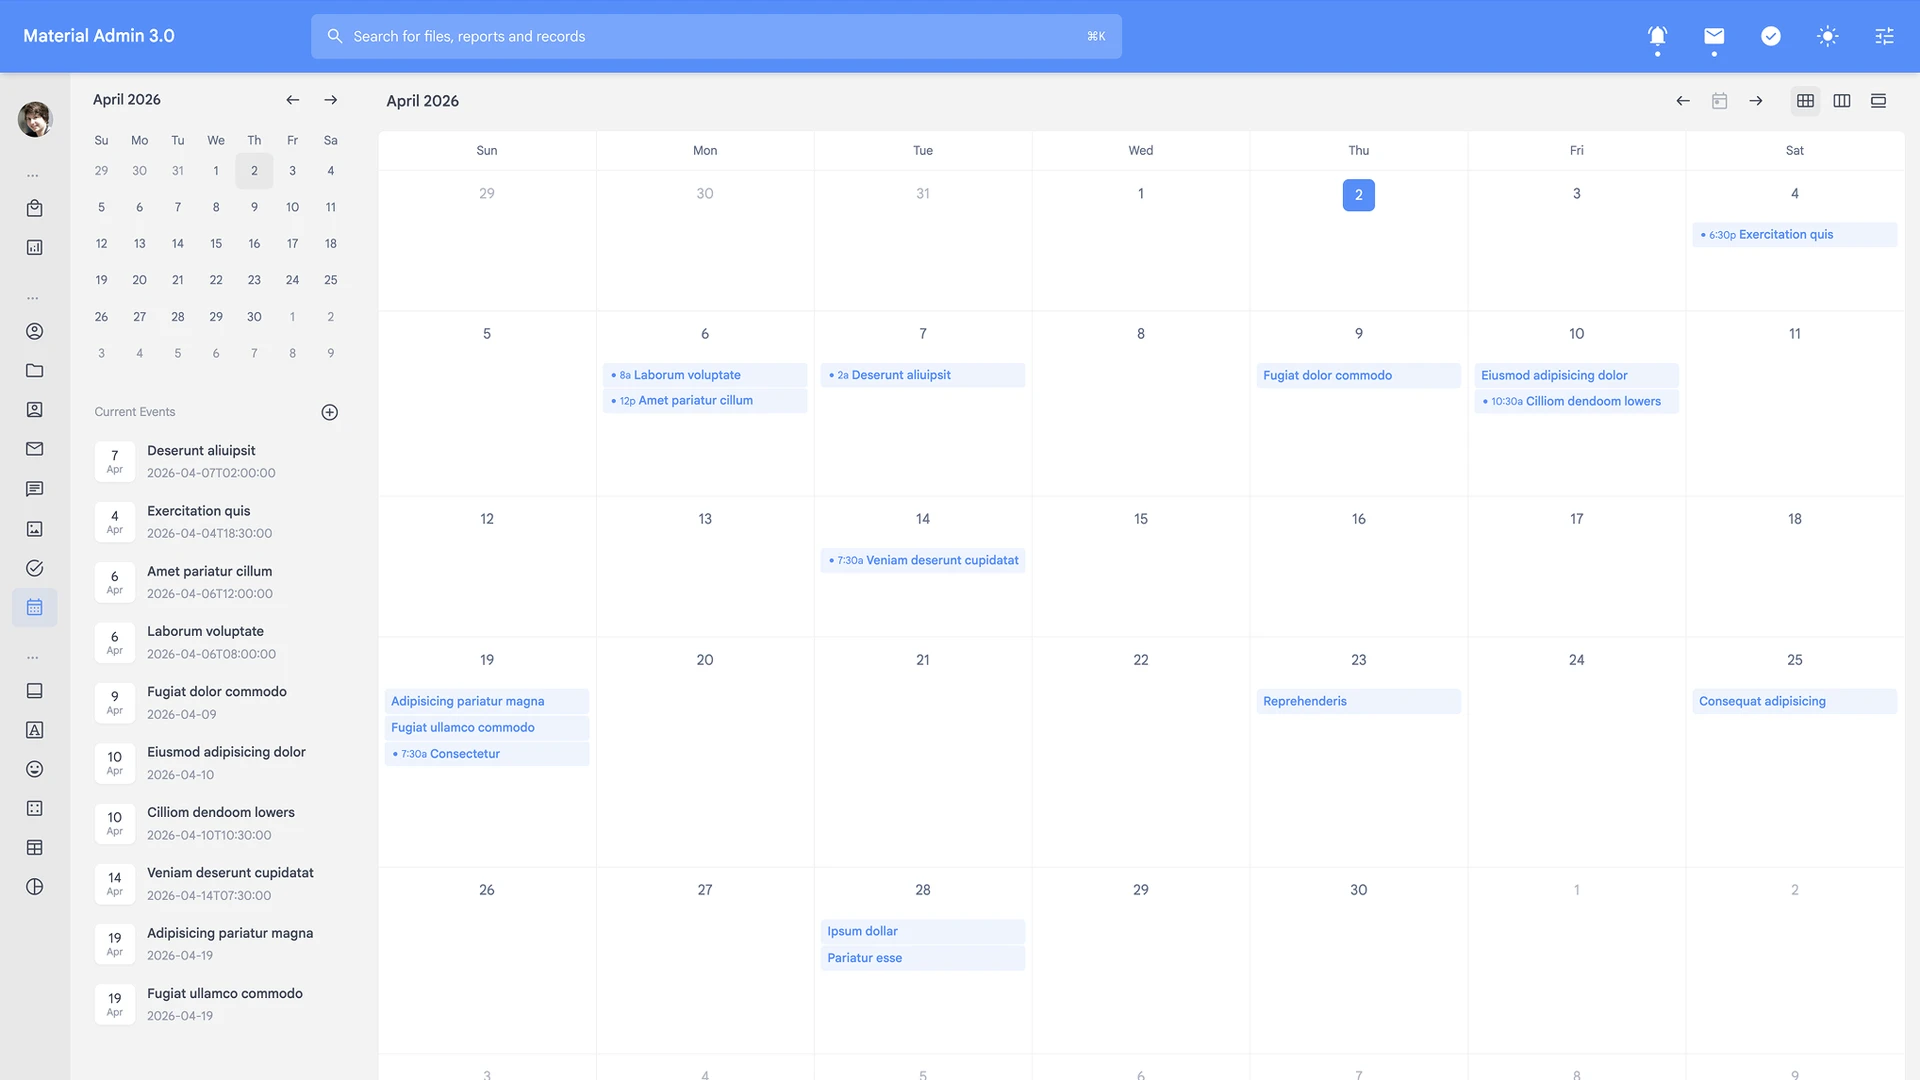Open the table grid sidebar icon
1920x1080 pixels.
[35, 848]
